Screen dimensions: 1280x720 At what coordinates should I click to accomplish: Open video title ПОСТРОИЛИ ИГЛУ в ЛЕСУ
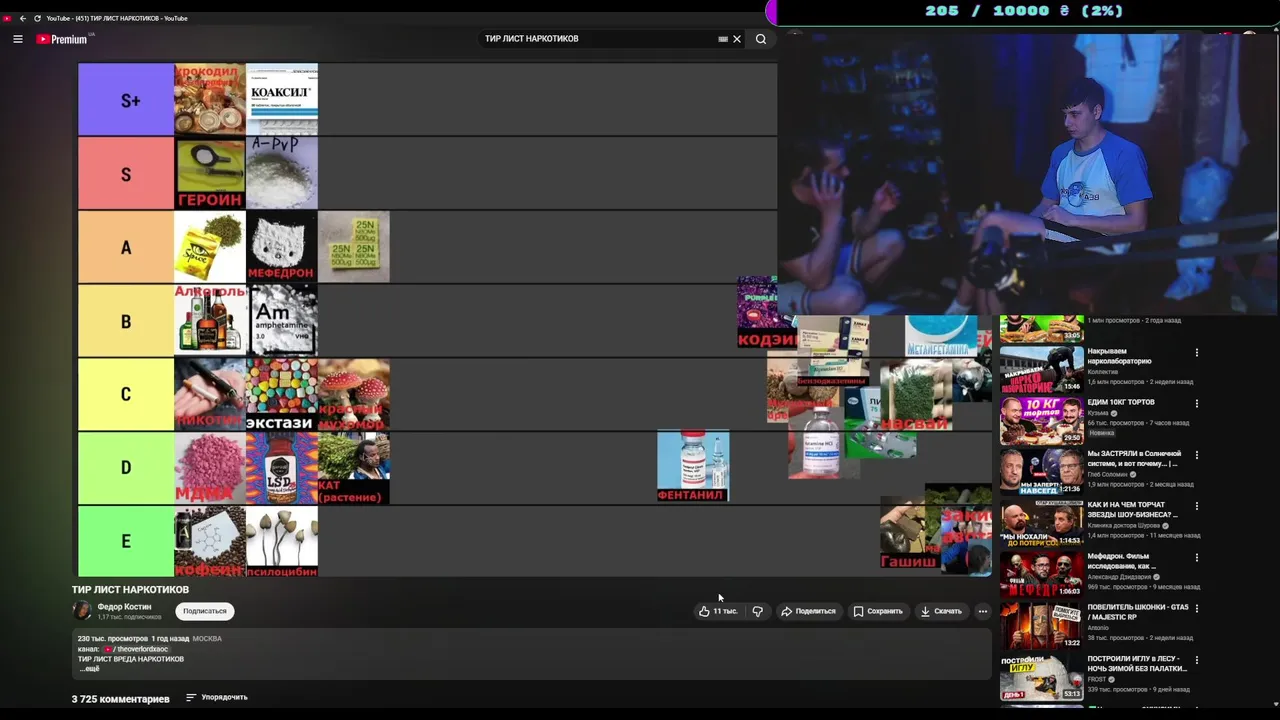click(x=1137, y=663)
